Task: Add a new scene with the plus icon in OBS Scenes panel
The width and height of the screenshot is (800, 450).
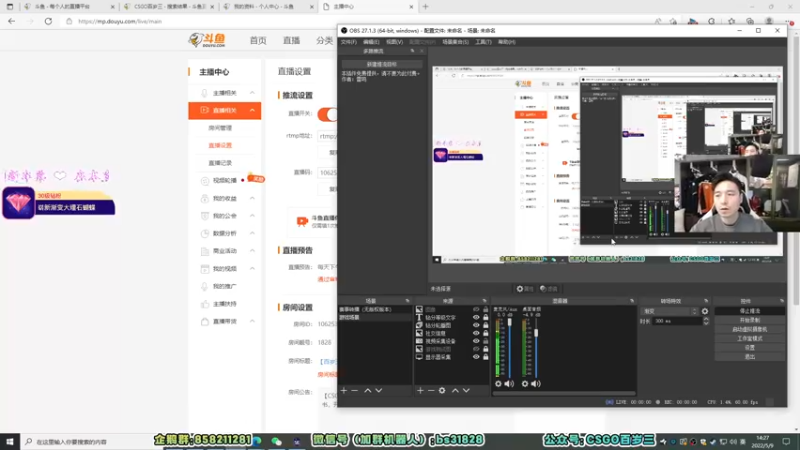Action: [x=344, y=390]
